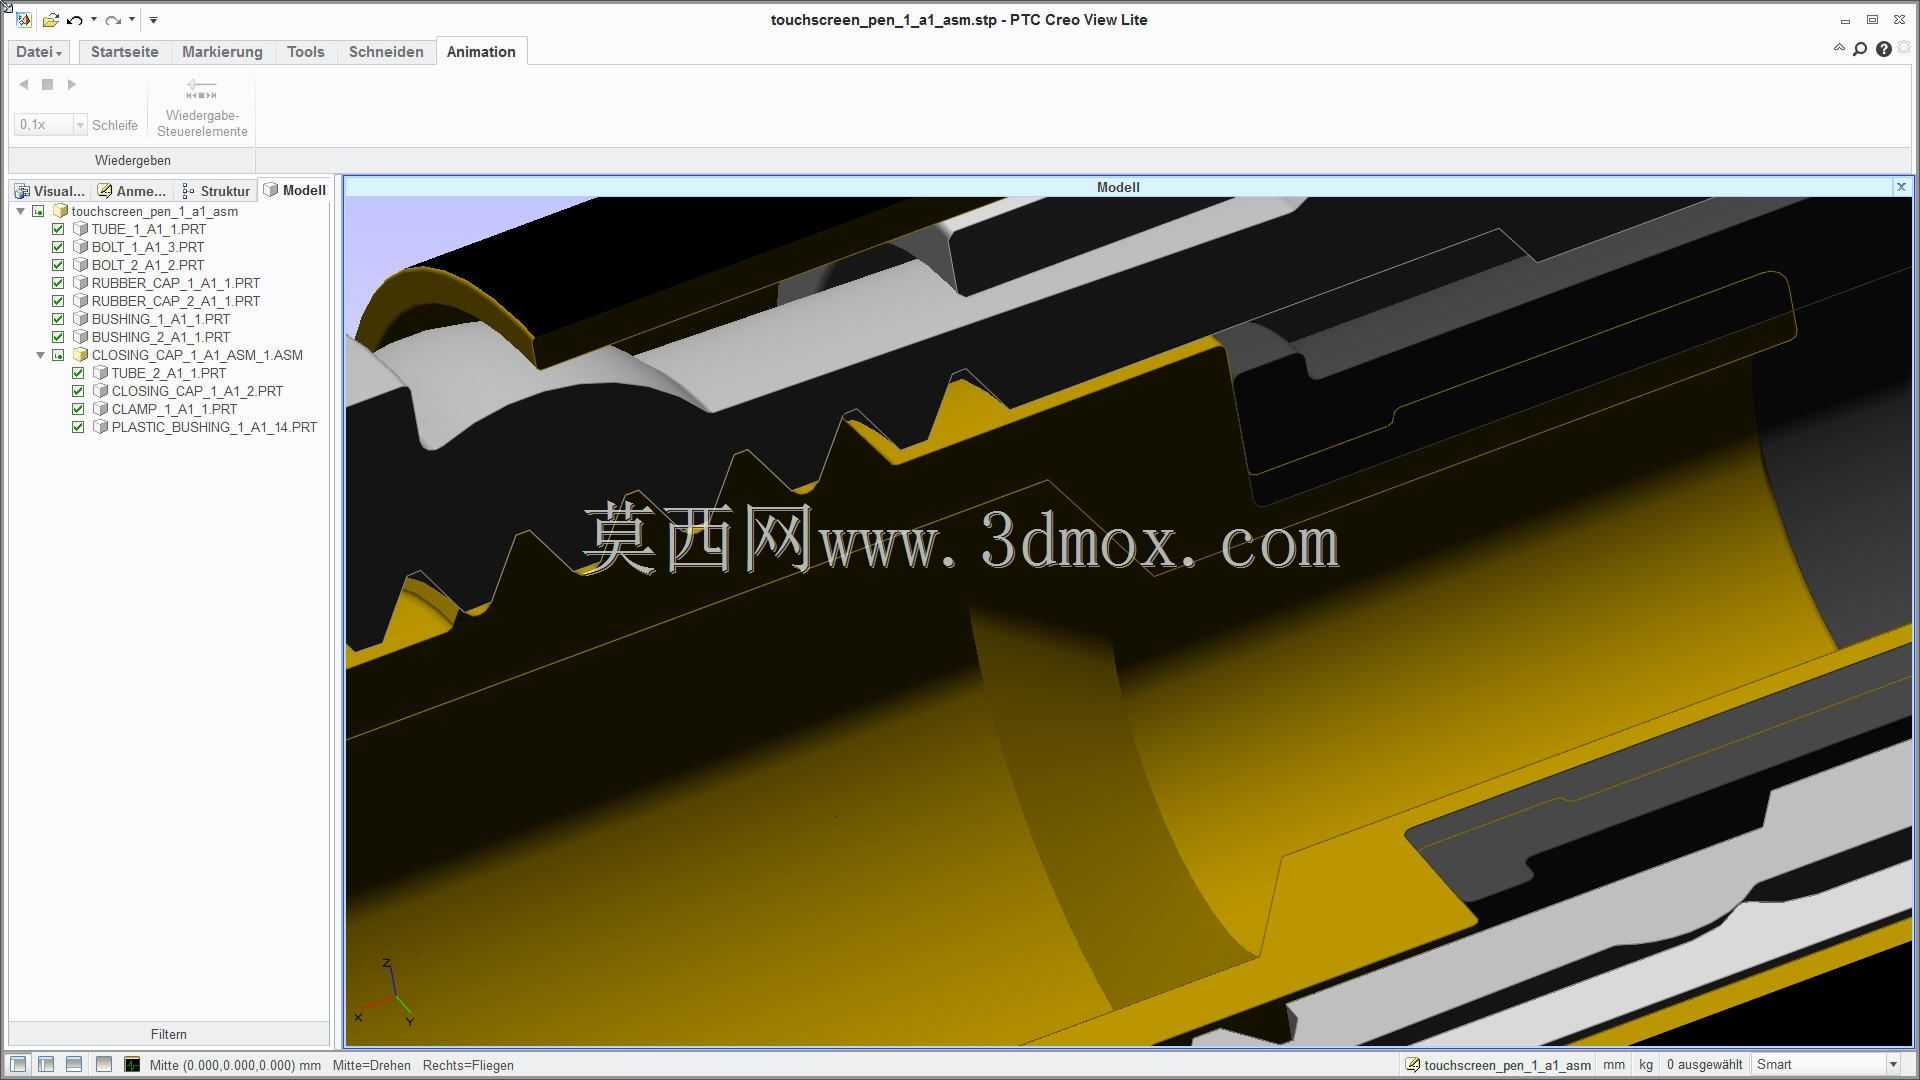
Task: Open the redo history dropdown arrow
Action: click(132, 20)
